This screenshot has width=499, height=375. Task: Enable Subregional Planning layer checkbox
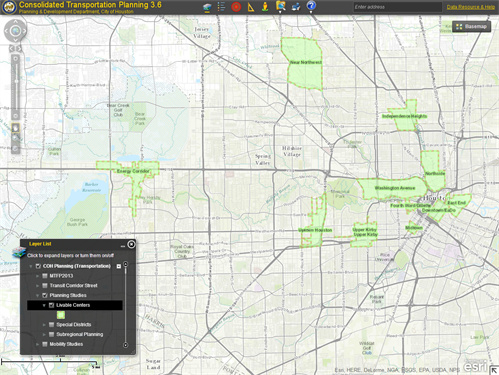coord(52,334)
